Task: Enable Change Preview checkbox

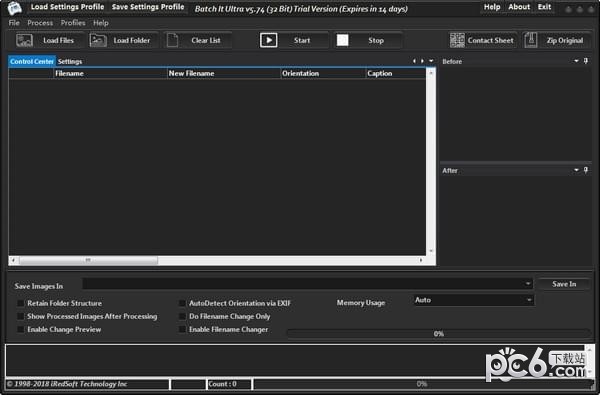Action: click(x=20, y=329)
